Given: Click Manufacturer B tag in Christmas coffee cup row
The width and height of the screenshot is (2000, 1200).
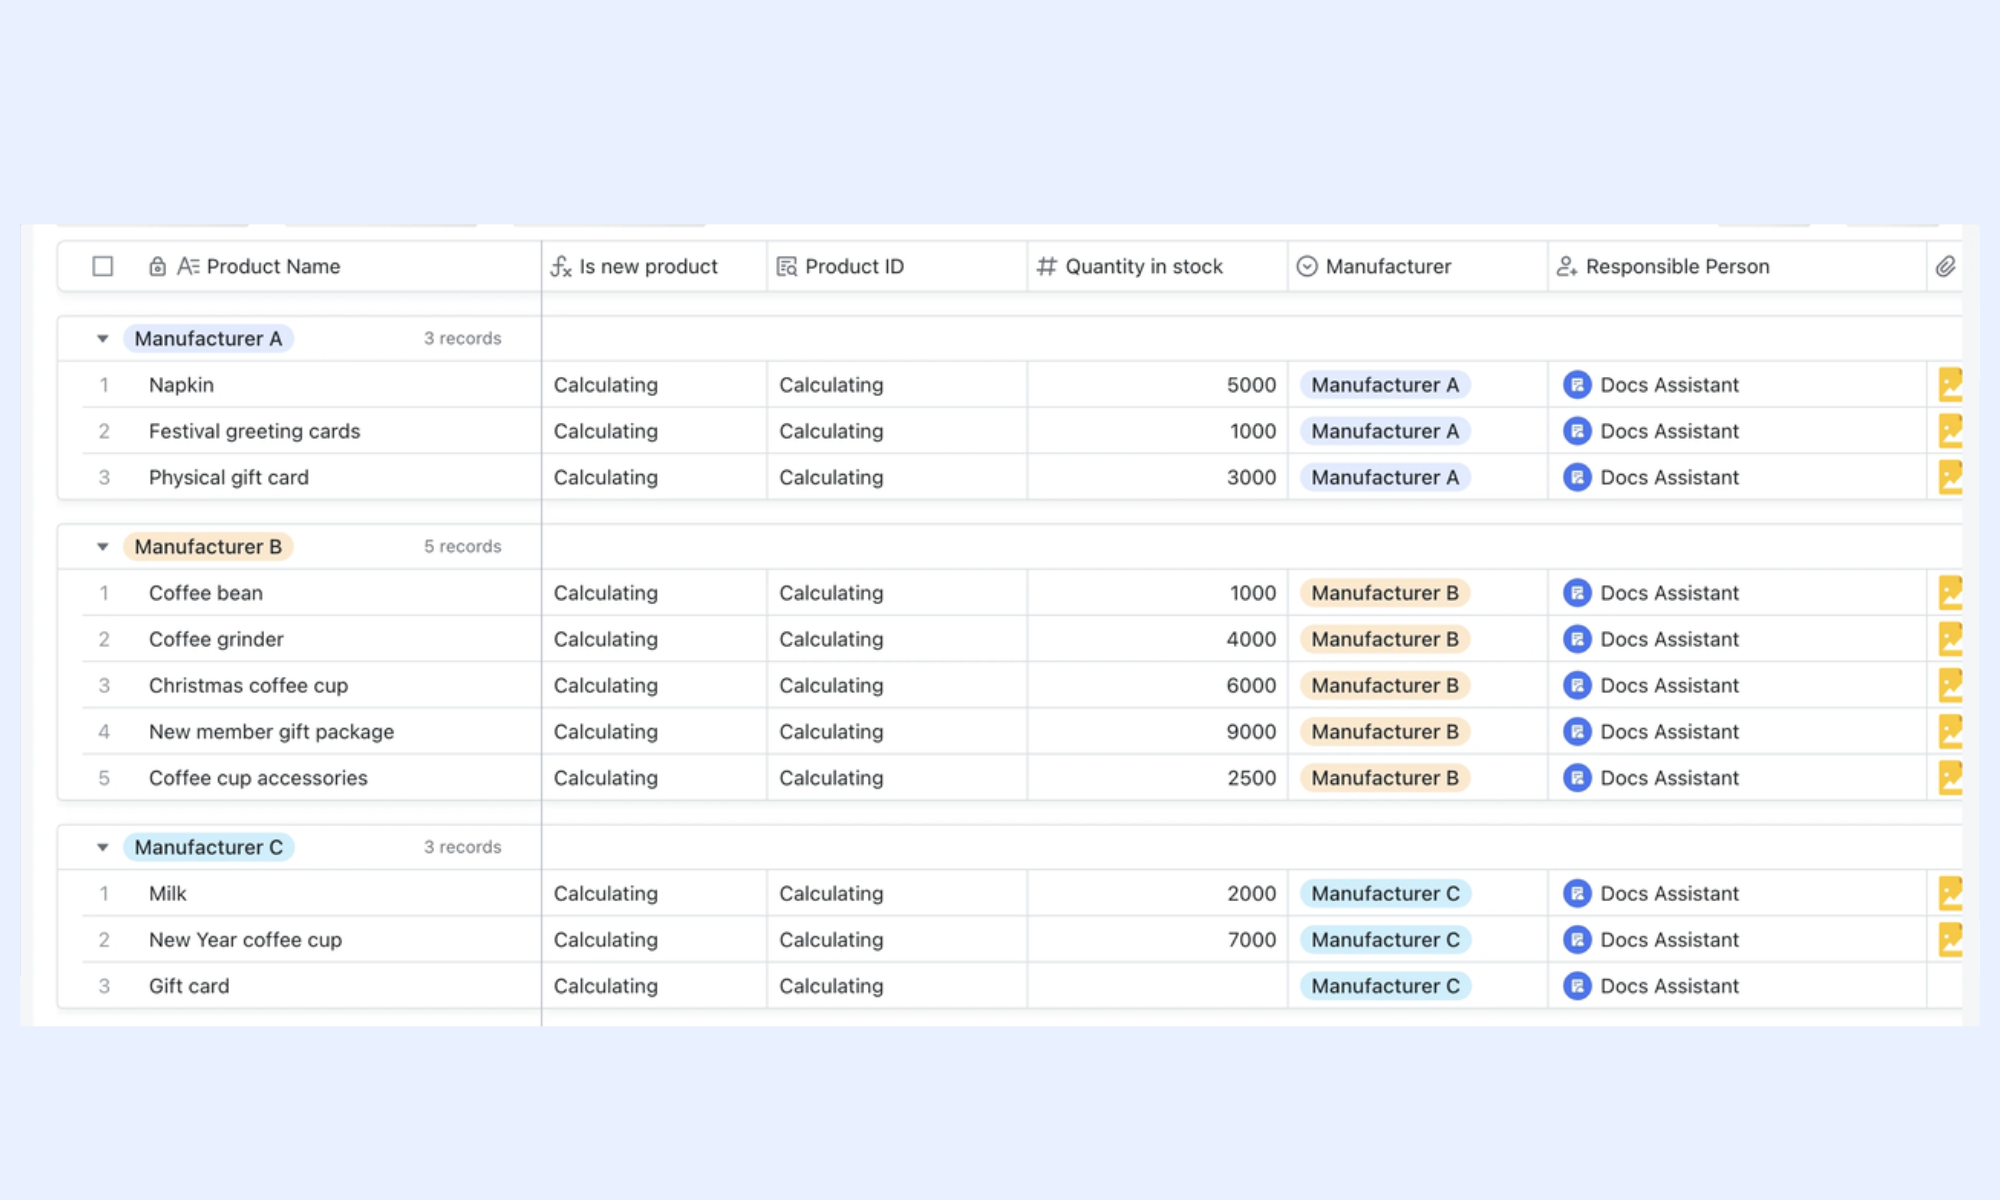Looking at the screenshot, I should 1385,685.
